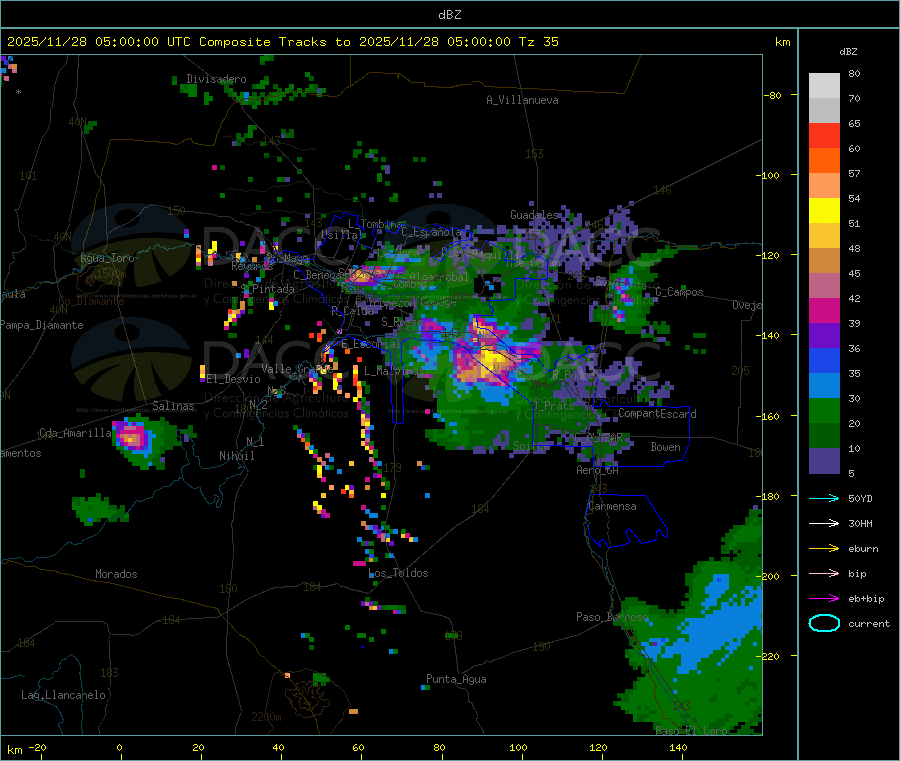Click the eb+bip magenta arrow legend icon
This screenshot has width=900, height=761.
coord(824,599)
